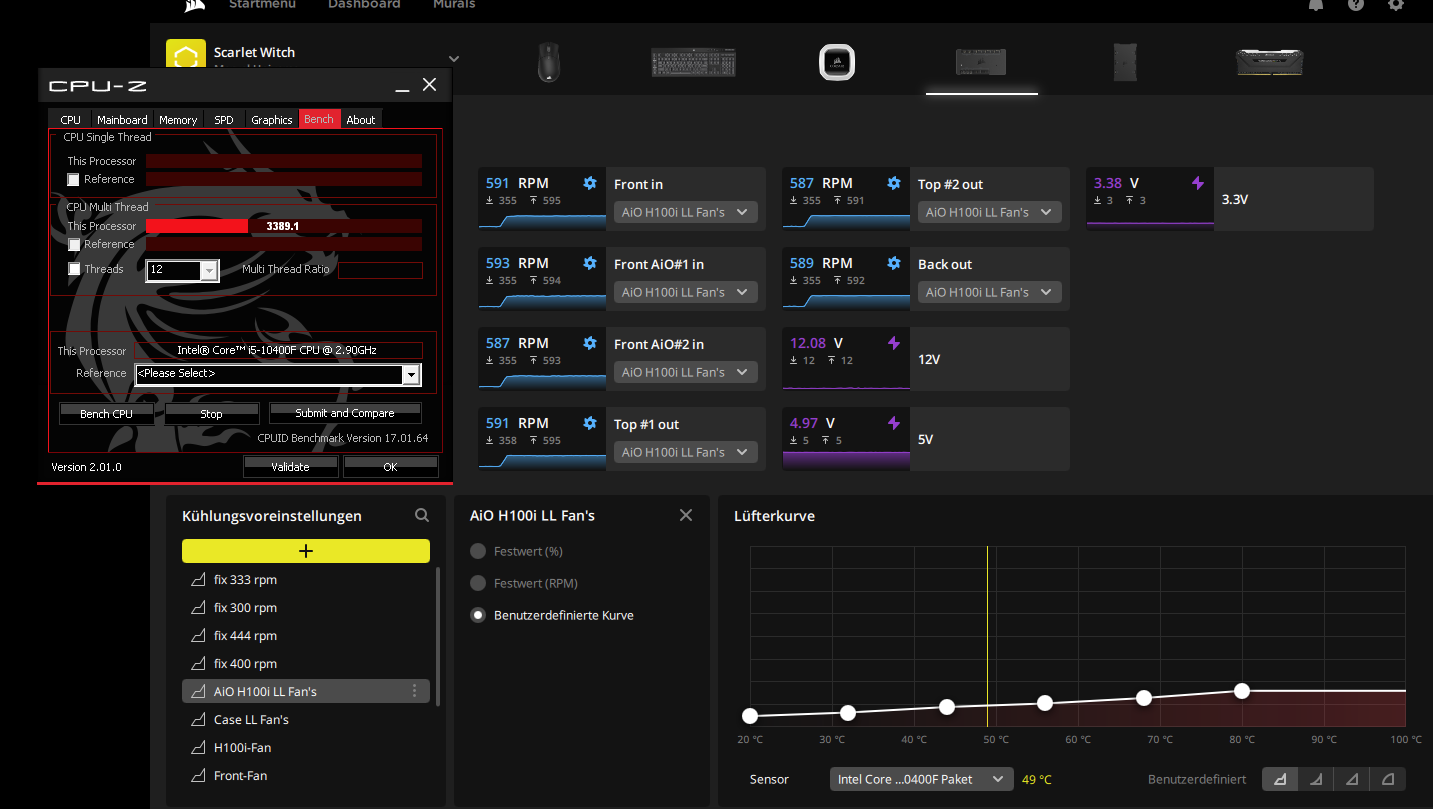
Task: Apply third curve preset shape icon
Action: (x=1352, y=779)
